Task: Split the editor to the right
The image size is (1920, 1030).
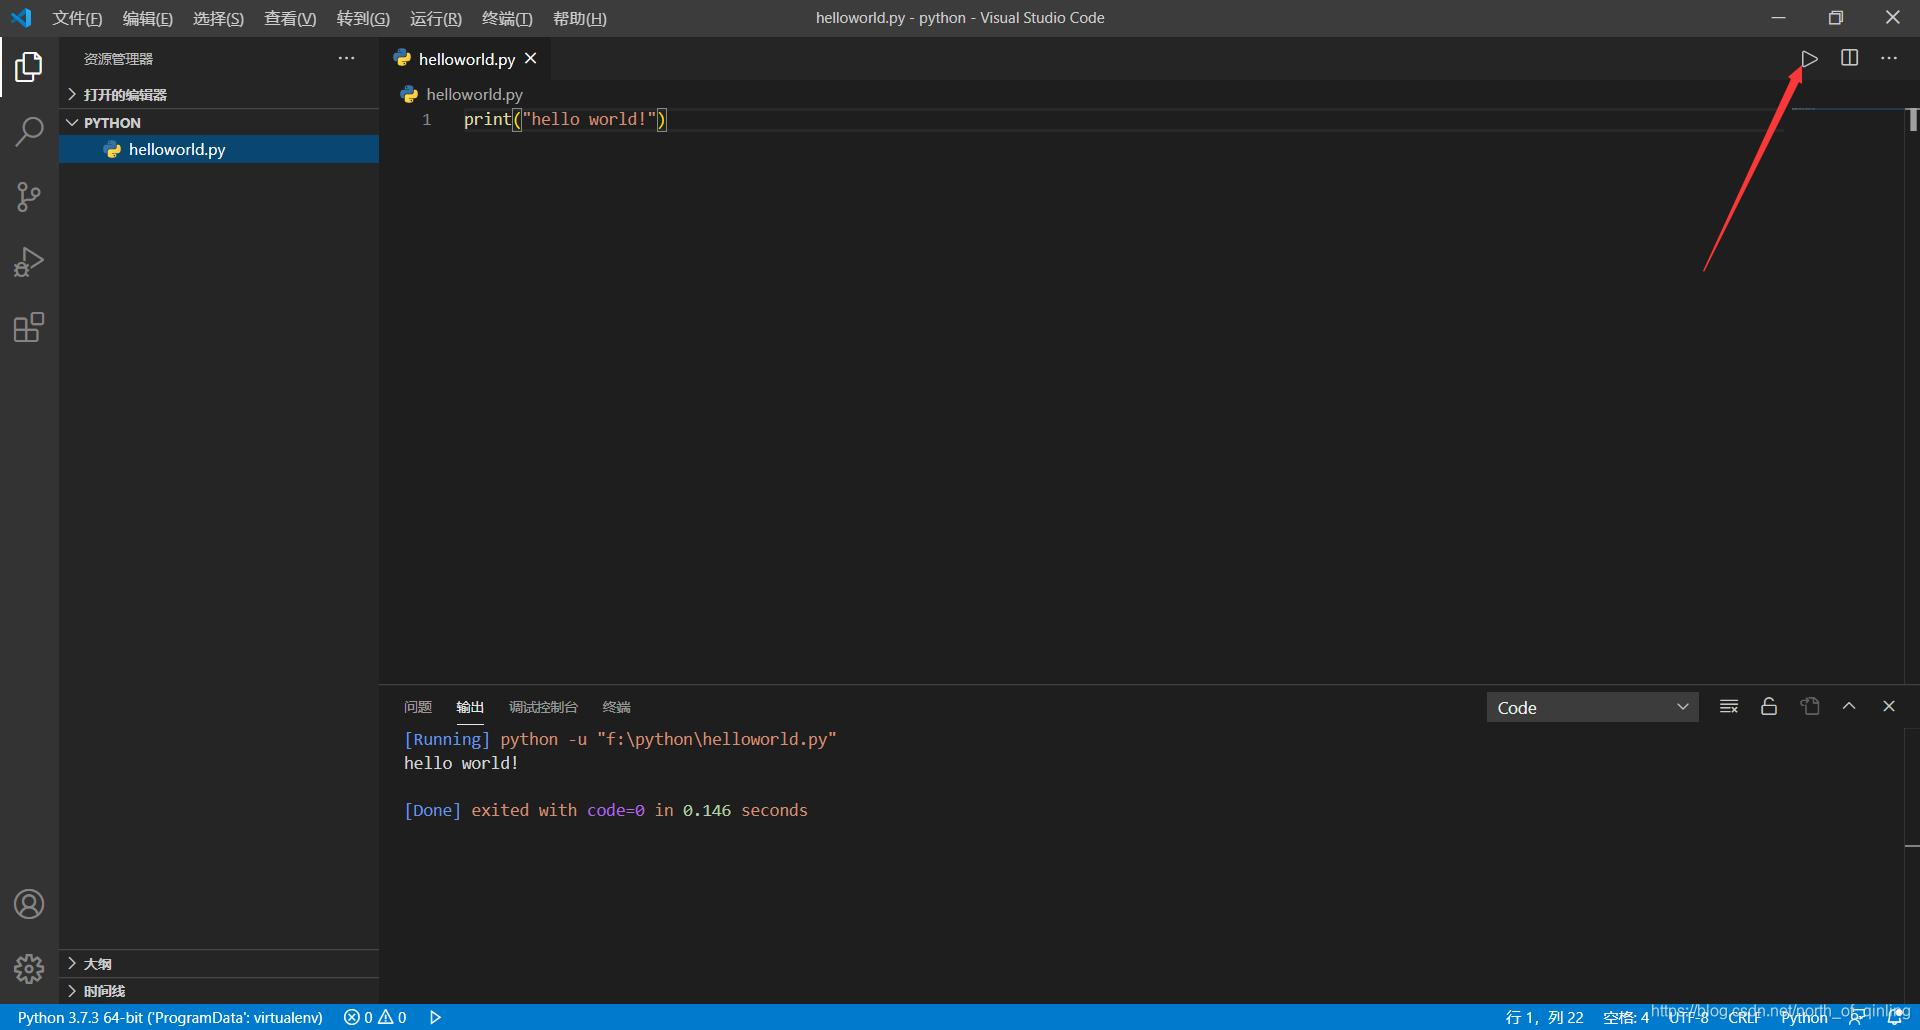Action: click(1850, 58)
